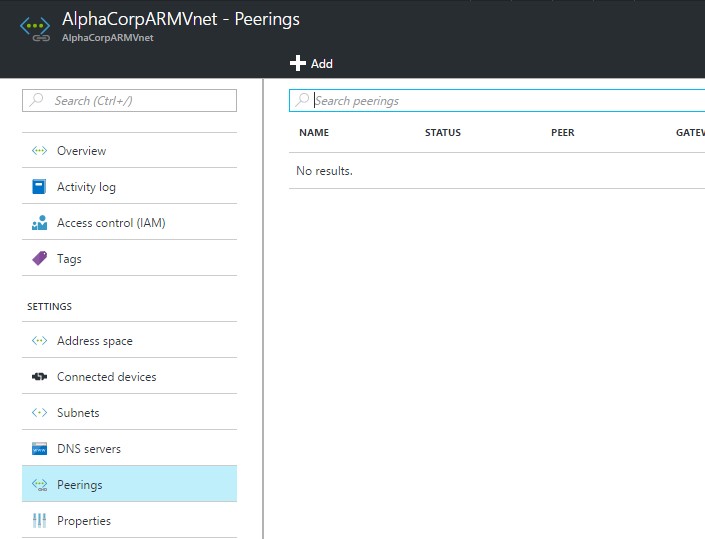The height and width of the screenshot is (539, 705).
Task: Go to Subnets settings
Action: pos(78,413)
